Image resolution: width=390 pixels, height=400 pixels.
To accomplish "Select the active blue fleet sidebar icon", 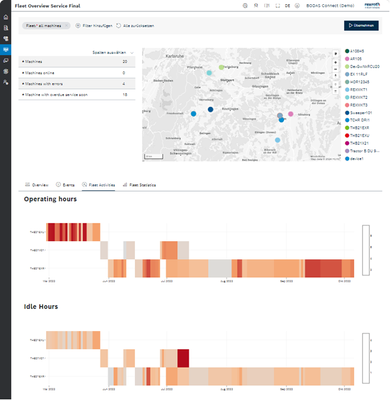I will click(x=5, y=50).
